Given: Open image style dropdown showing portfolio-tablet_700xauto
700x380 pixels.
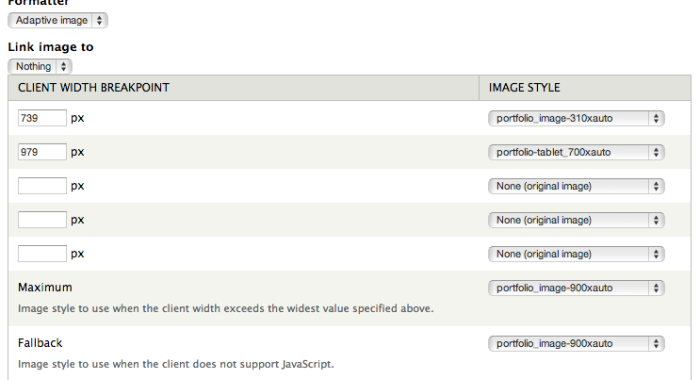Looking at the screenshot, I should click(x=576, y=152).
